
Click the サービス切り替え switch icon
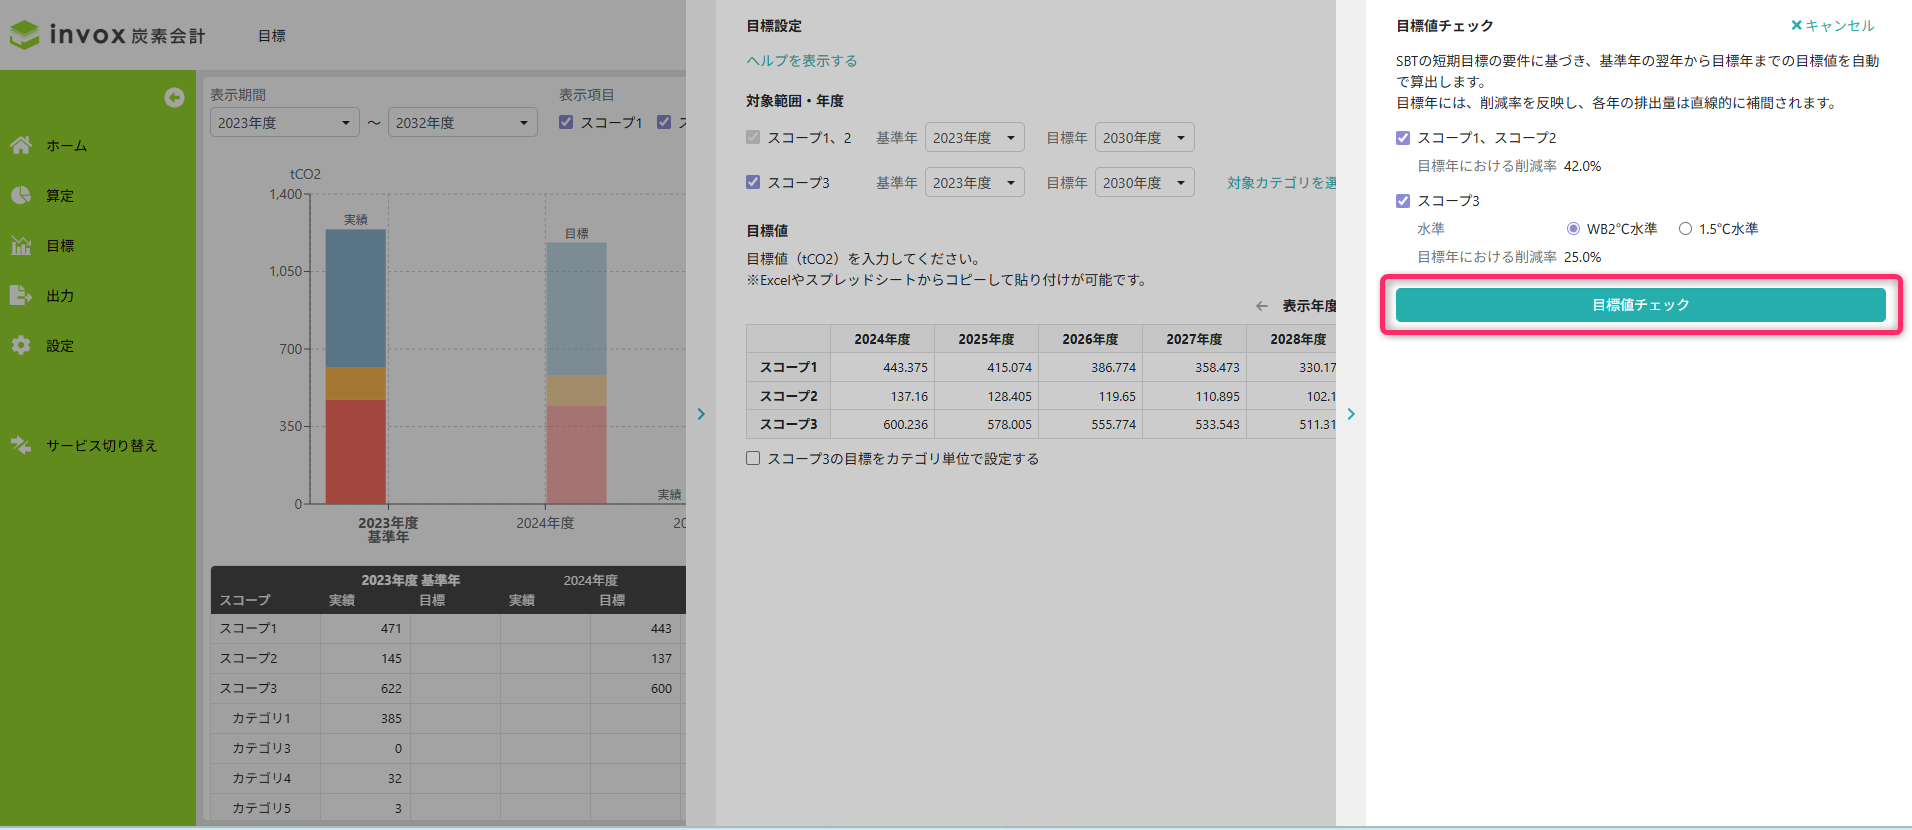pyautogui.click(x=21, y=445)
